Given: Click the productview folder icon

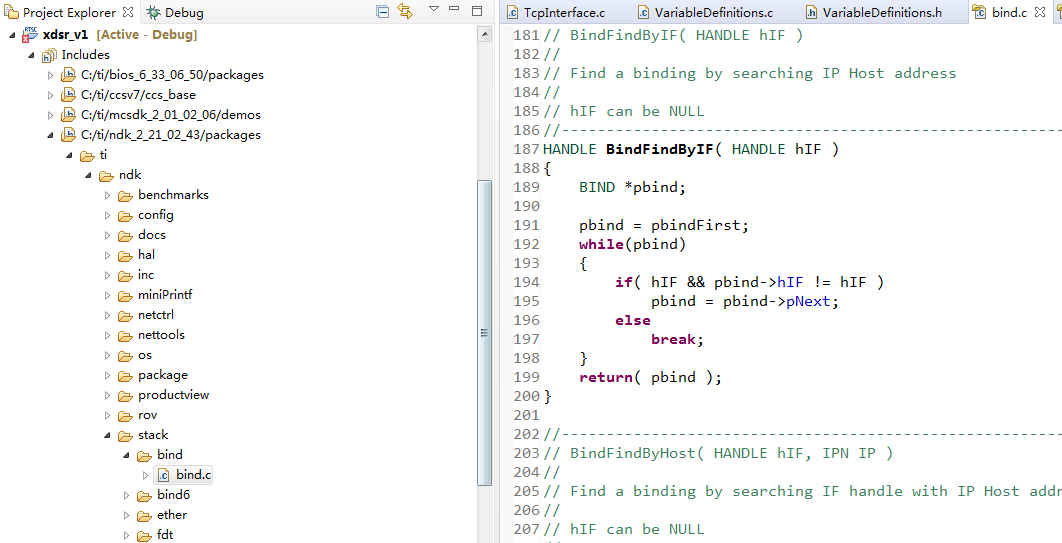Looking at the screenshot, I should point(125,395).
